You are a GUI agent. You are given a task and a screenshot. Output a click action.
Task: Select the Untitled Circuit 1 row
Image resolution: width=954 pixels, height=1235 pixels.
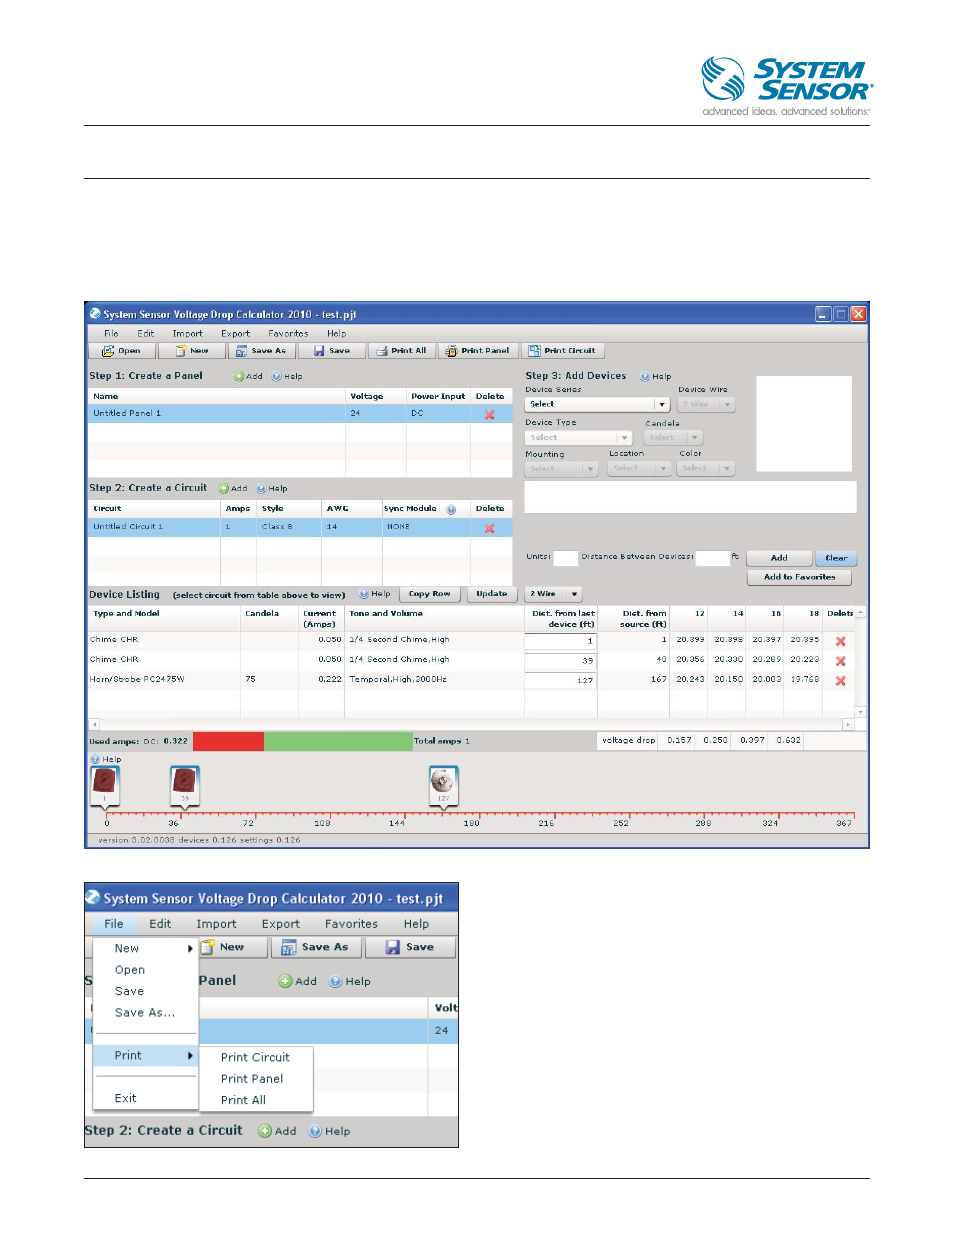[300, 527]
